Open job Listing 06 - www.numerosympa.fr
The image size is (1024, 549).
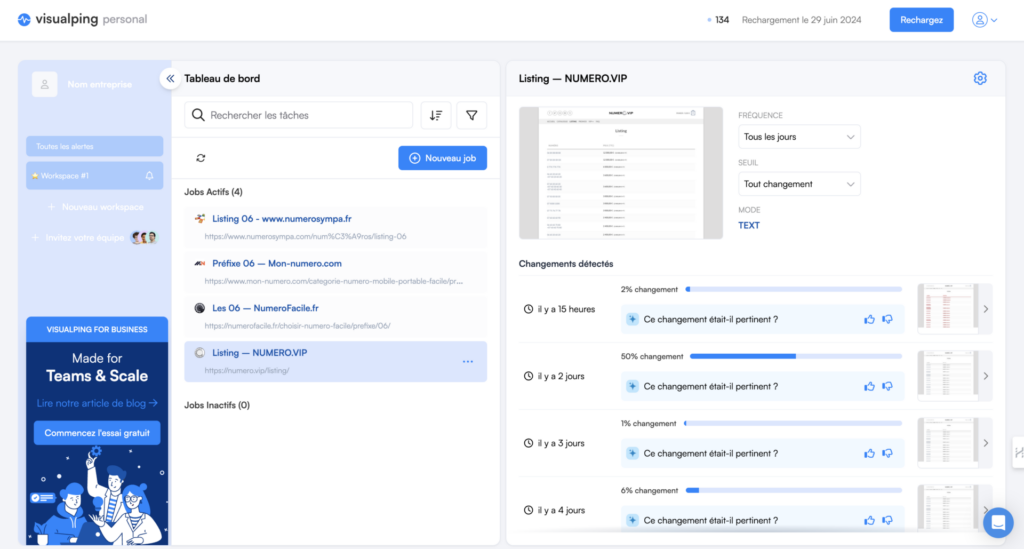(x=335, y=227)
